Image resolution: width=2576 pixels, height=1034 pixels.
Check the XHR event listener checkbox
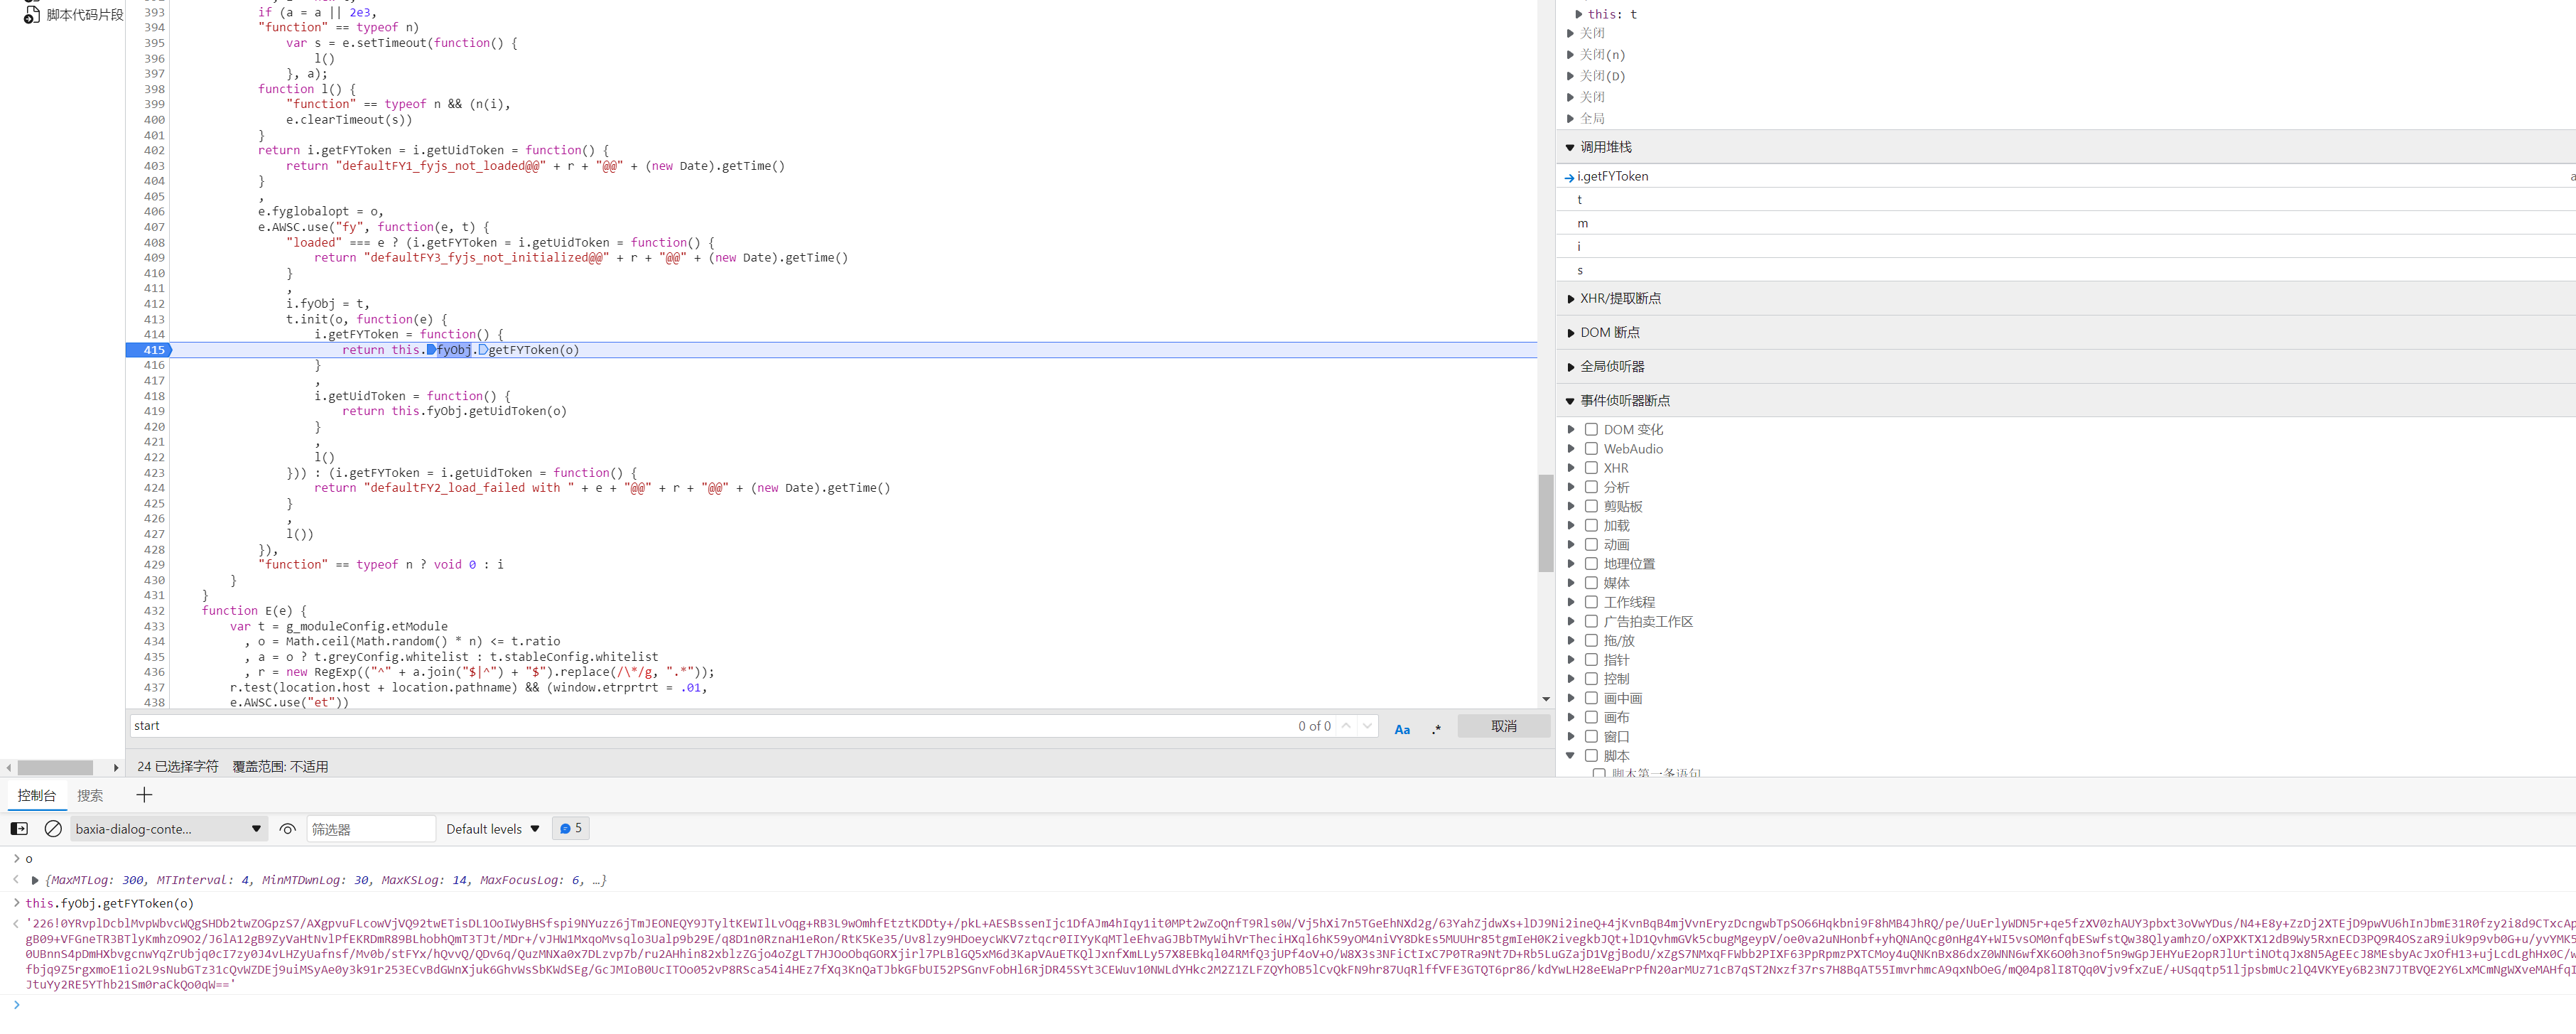pos(1591,467)
